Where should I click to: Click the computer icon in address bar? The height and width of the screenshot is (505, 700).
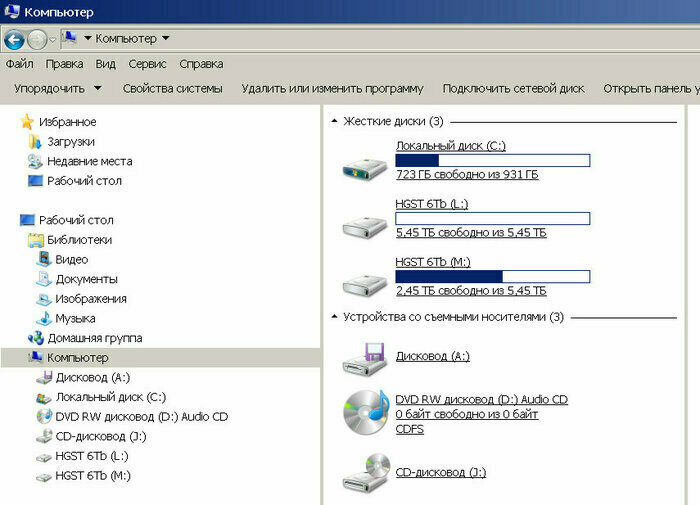[69, 38]
